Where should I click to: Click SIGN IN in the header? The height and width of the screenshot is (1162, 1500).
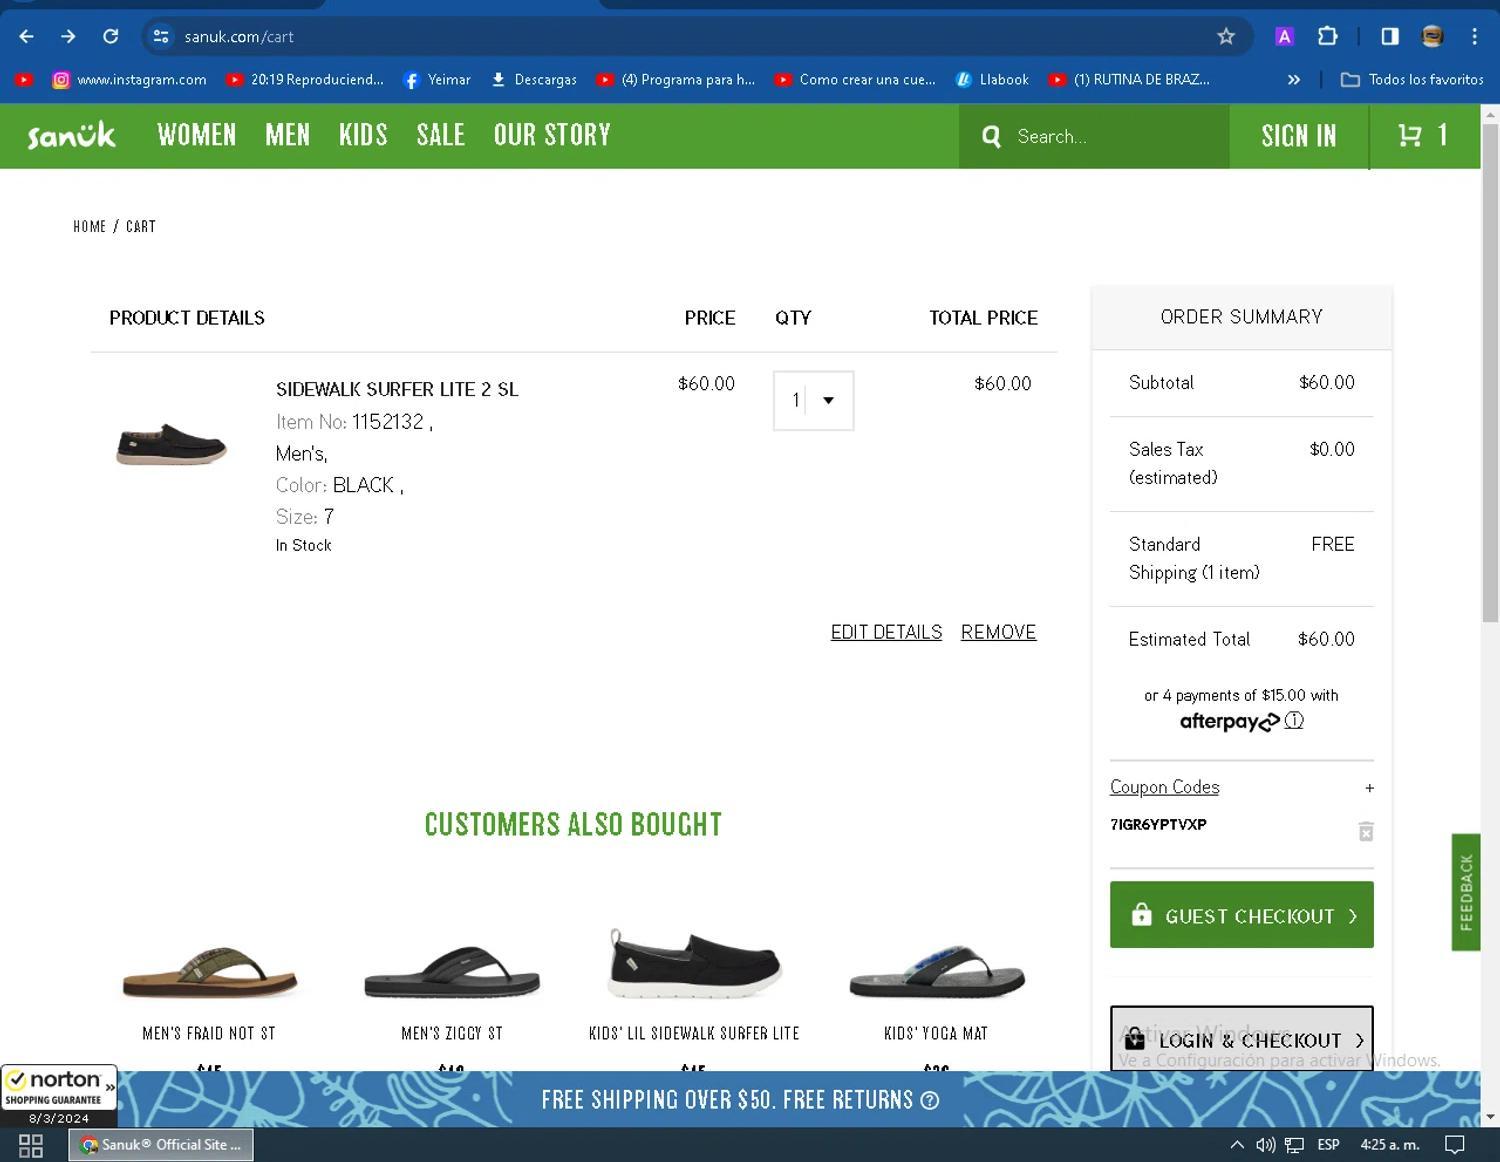point(1299,136)
